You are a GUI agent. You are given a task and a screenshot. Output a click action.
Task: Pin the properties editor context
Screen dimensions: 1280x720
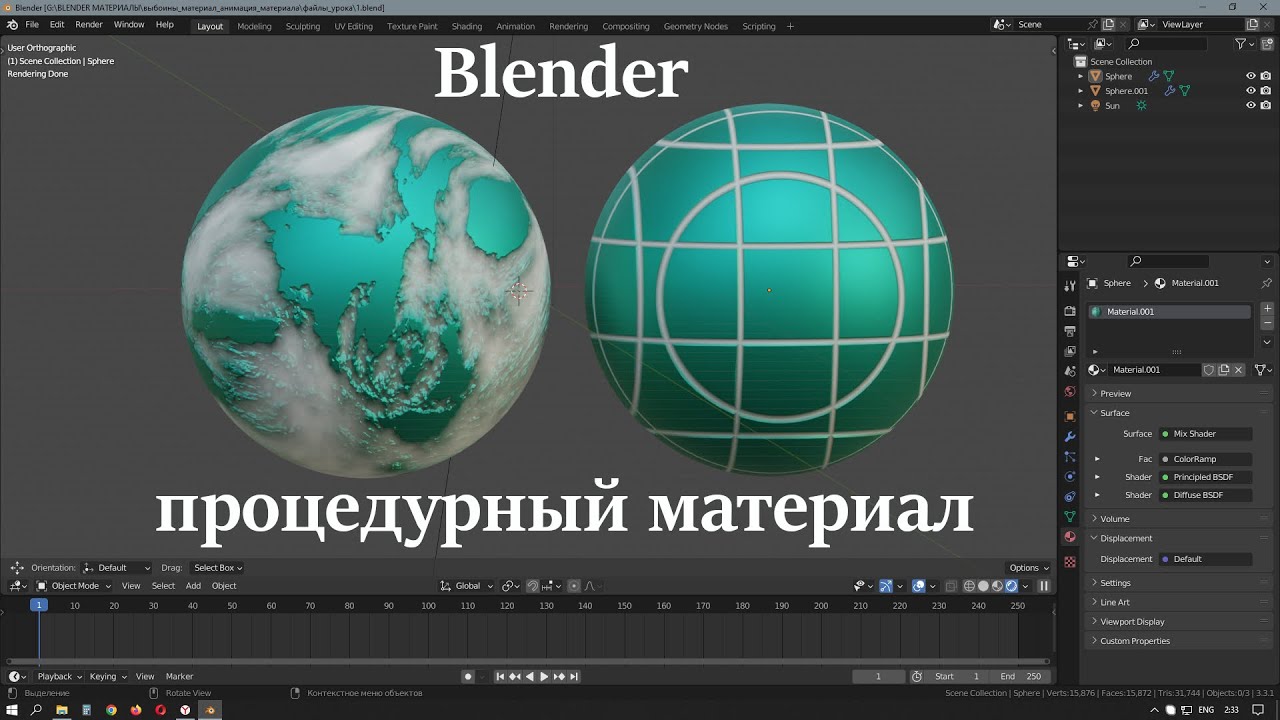[1266, 283]
